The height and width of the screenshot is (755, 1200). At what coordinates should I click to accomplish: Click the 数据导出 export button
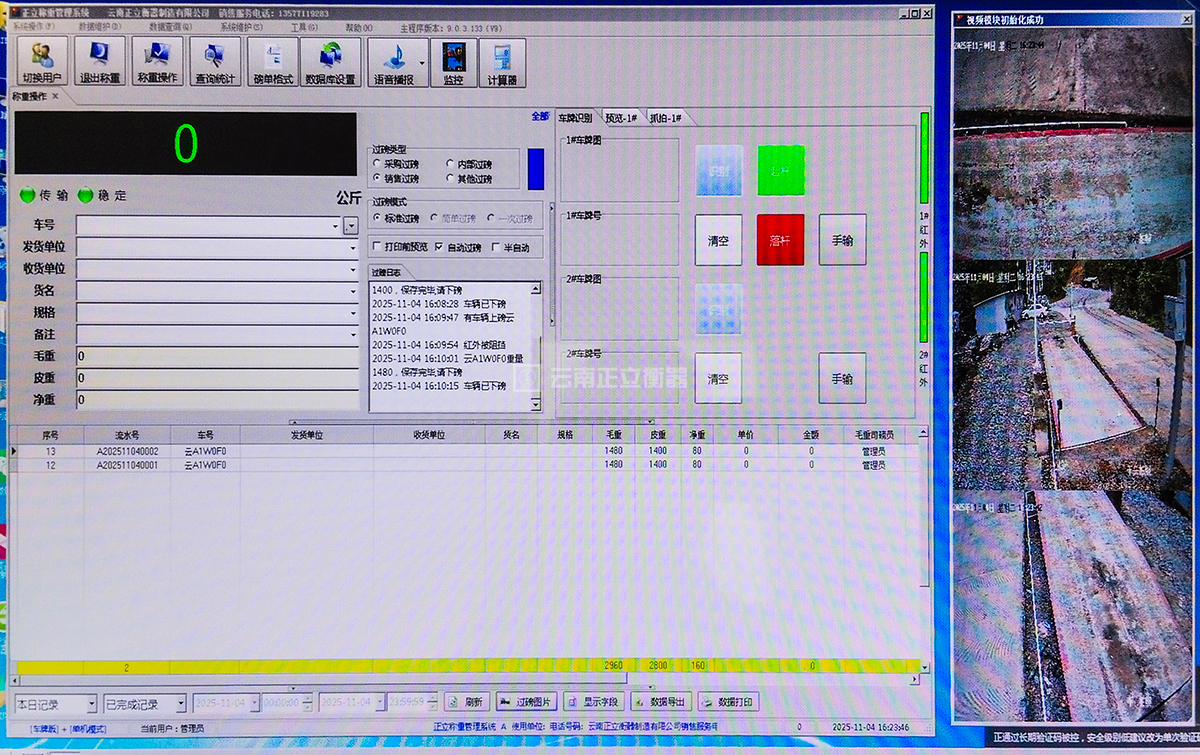(x=661, y=702)
